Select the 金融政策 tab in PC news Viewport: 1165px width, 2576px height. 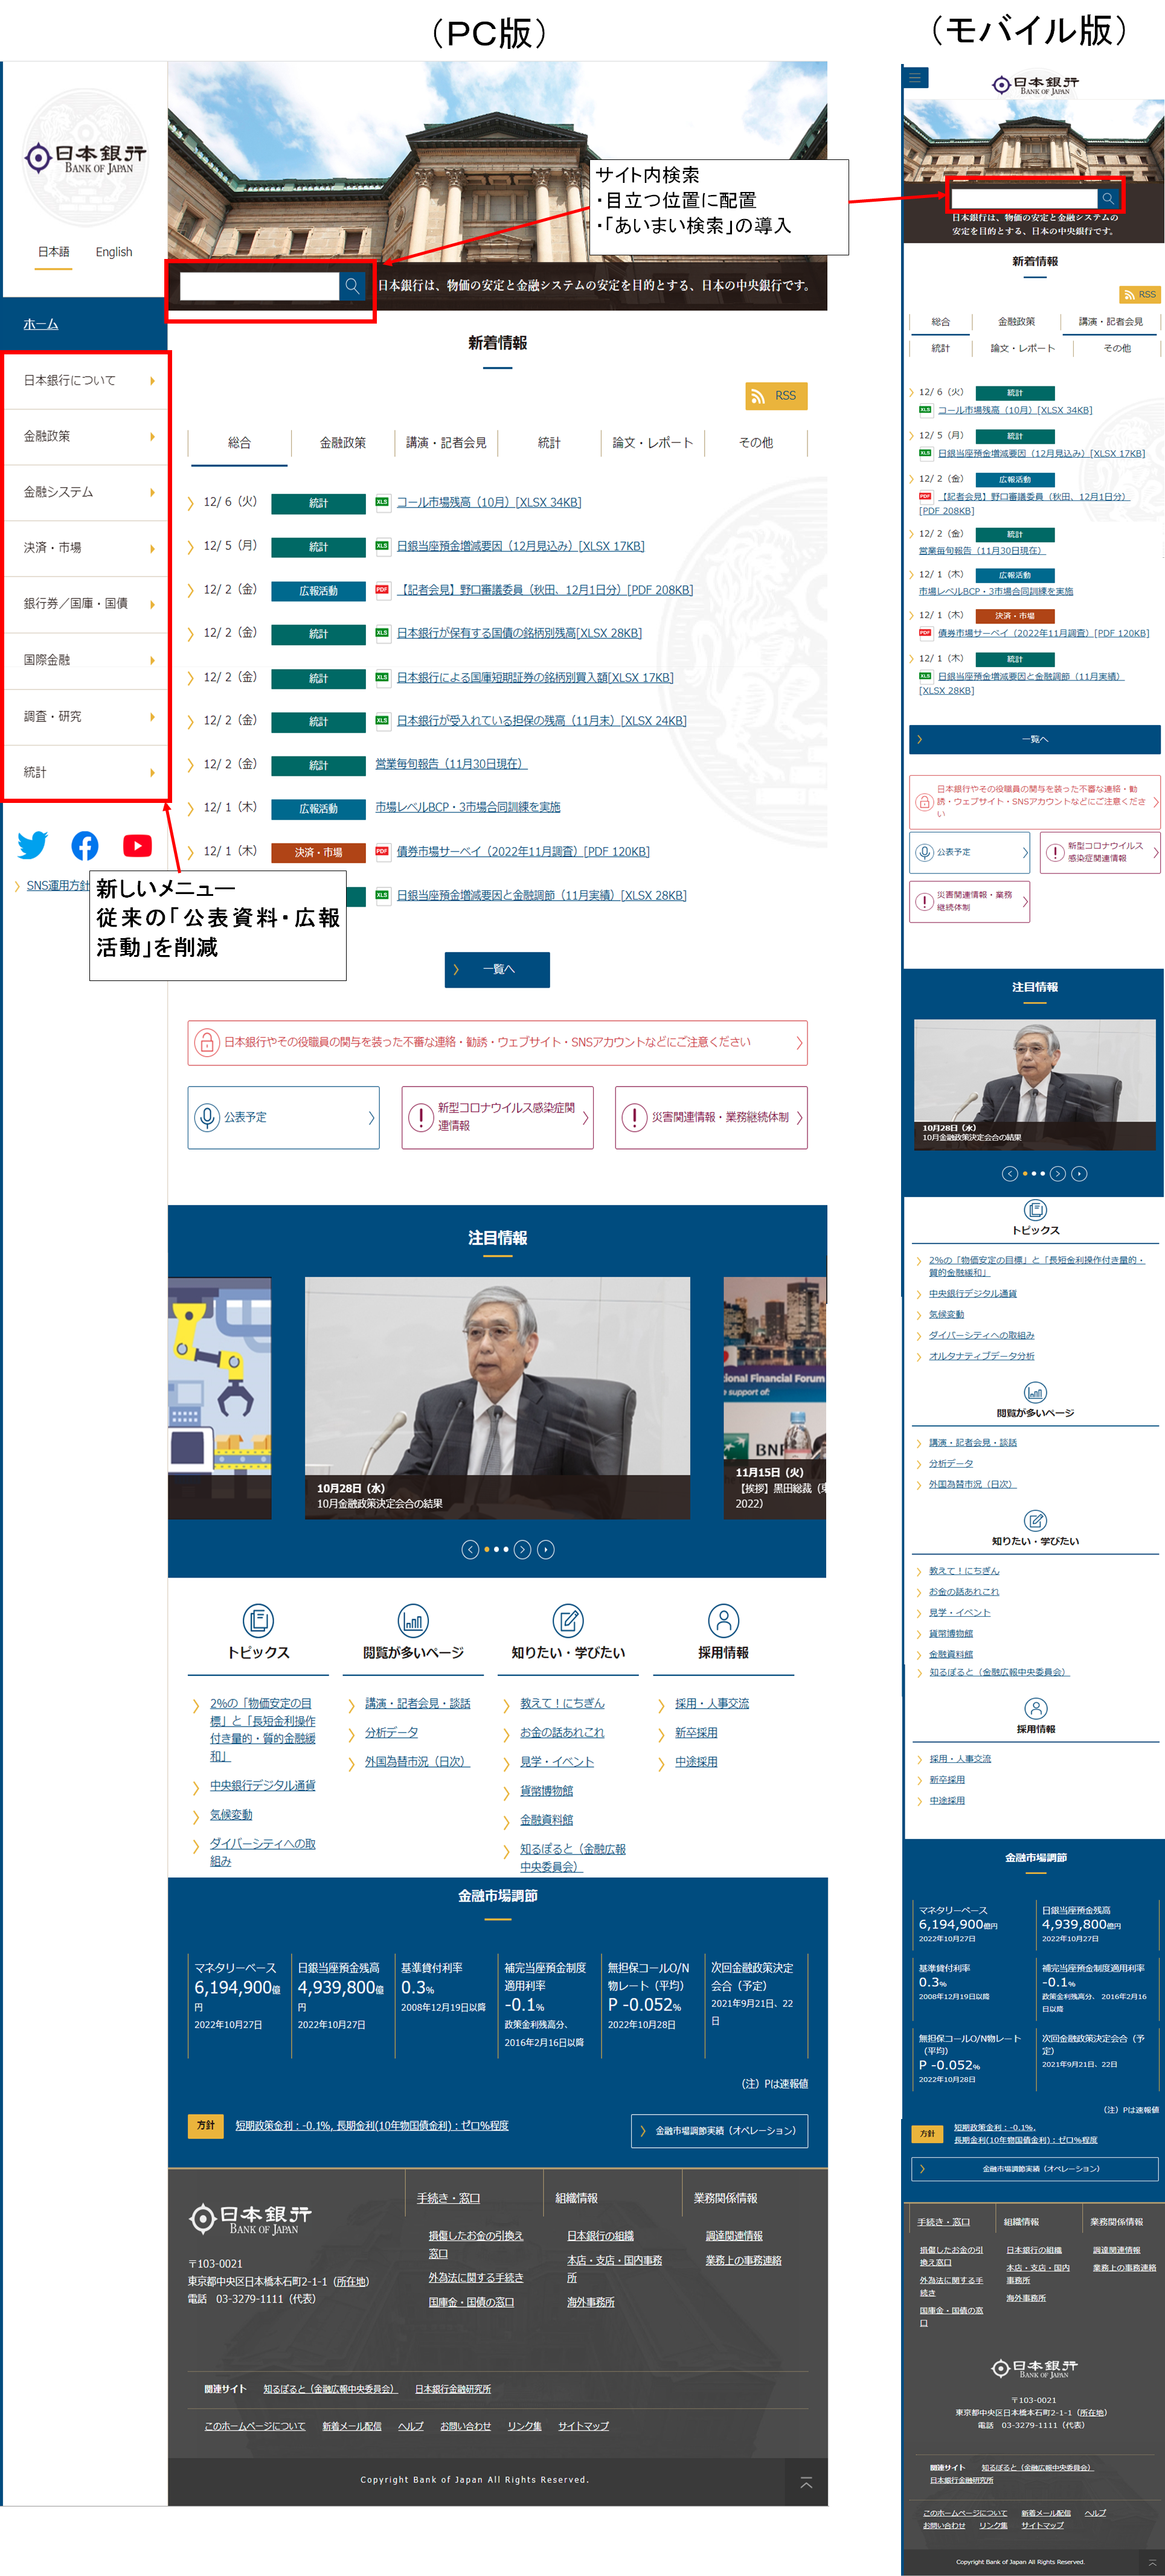tap(343, 443)
